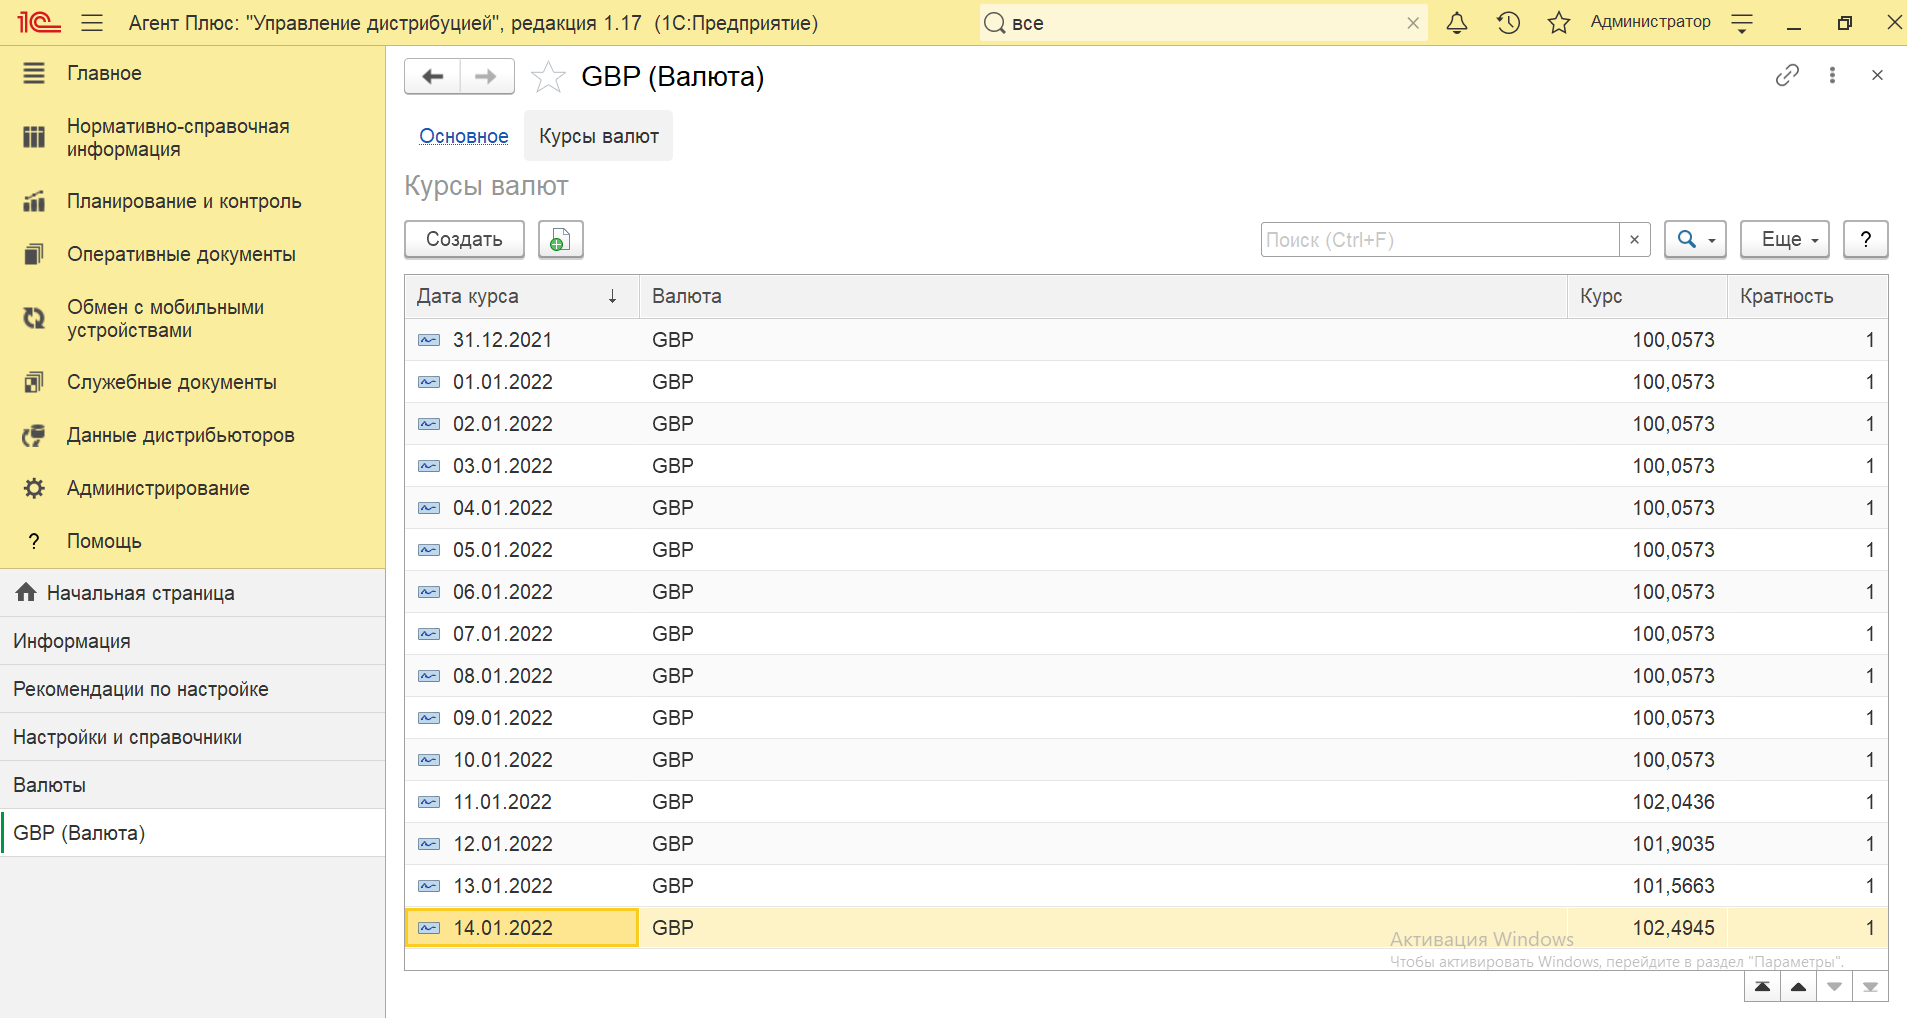Click the copy-create document icon button
1907x1018 pixels.
pos(560,240)
